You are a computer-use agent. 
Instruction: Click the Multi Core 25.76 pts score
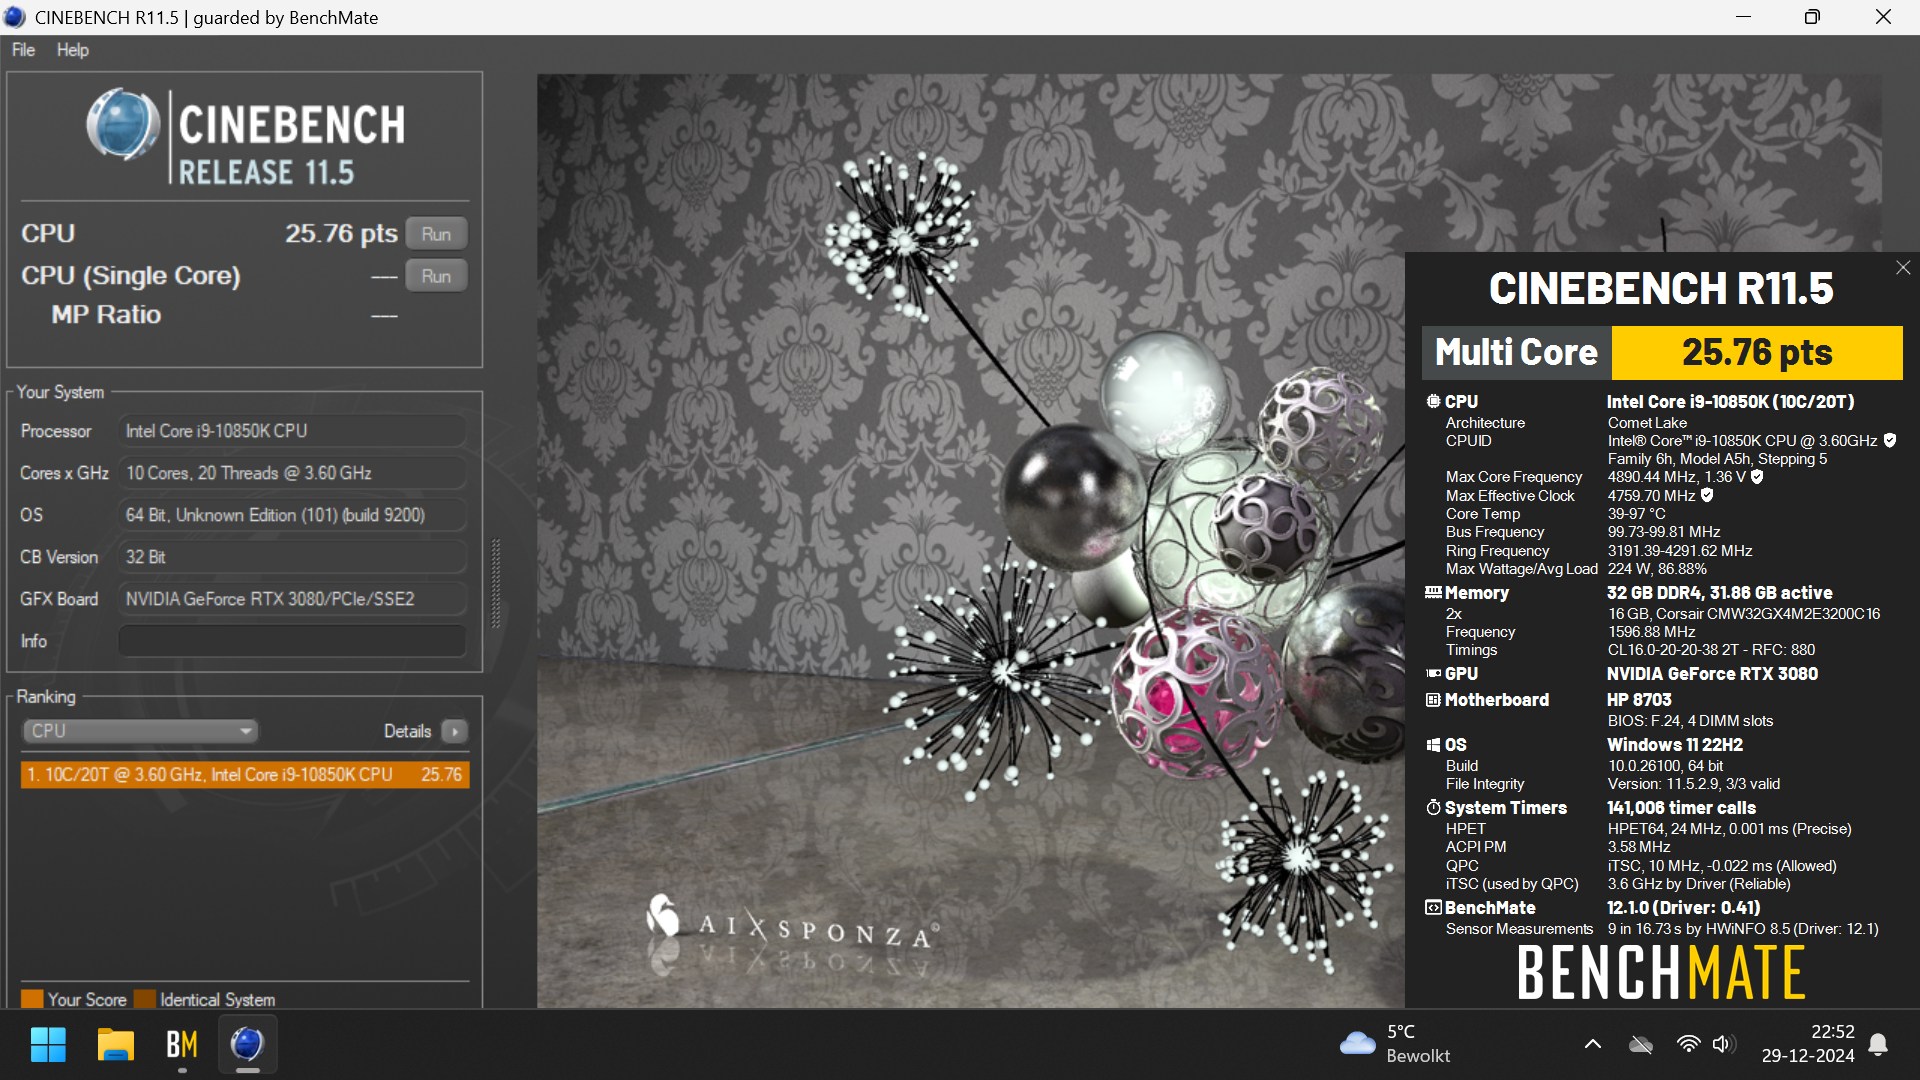pyautogui.click(x=1757, y=353)
